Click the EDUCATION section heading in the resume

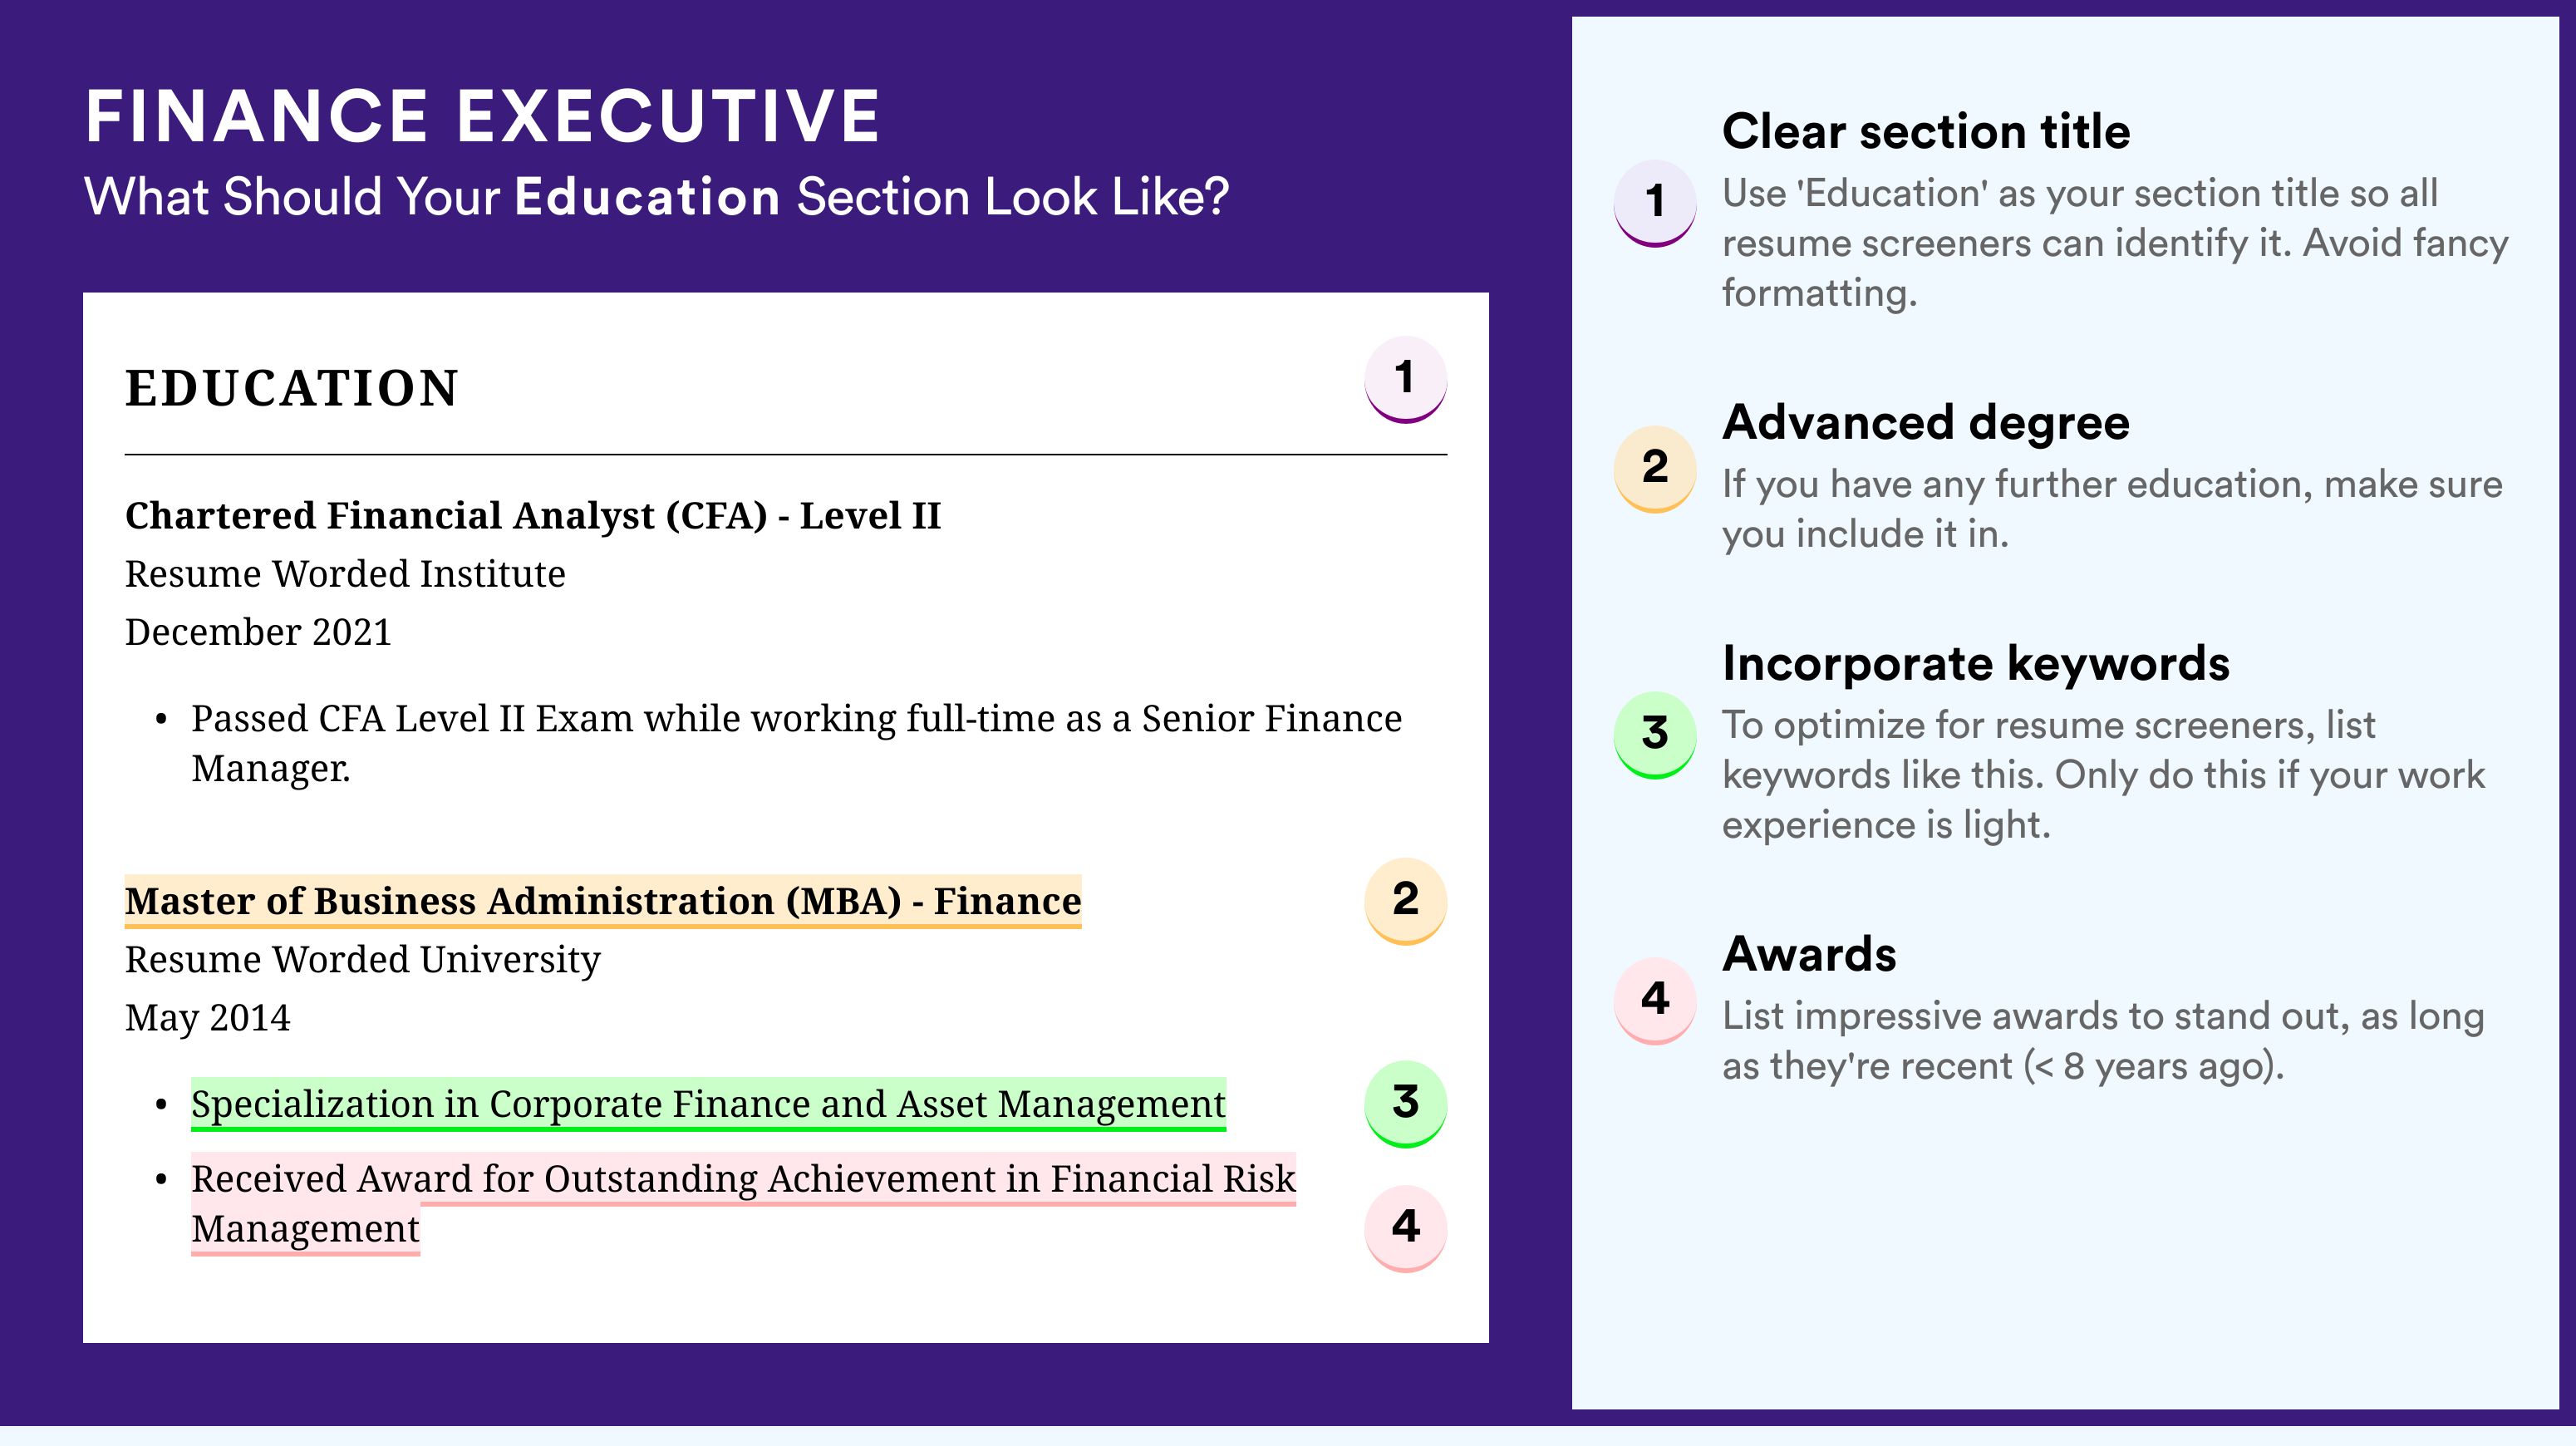coord(291,388)
